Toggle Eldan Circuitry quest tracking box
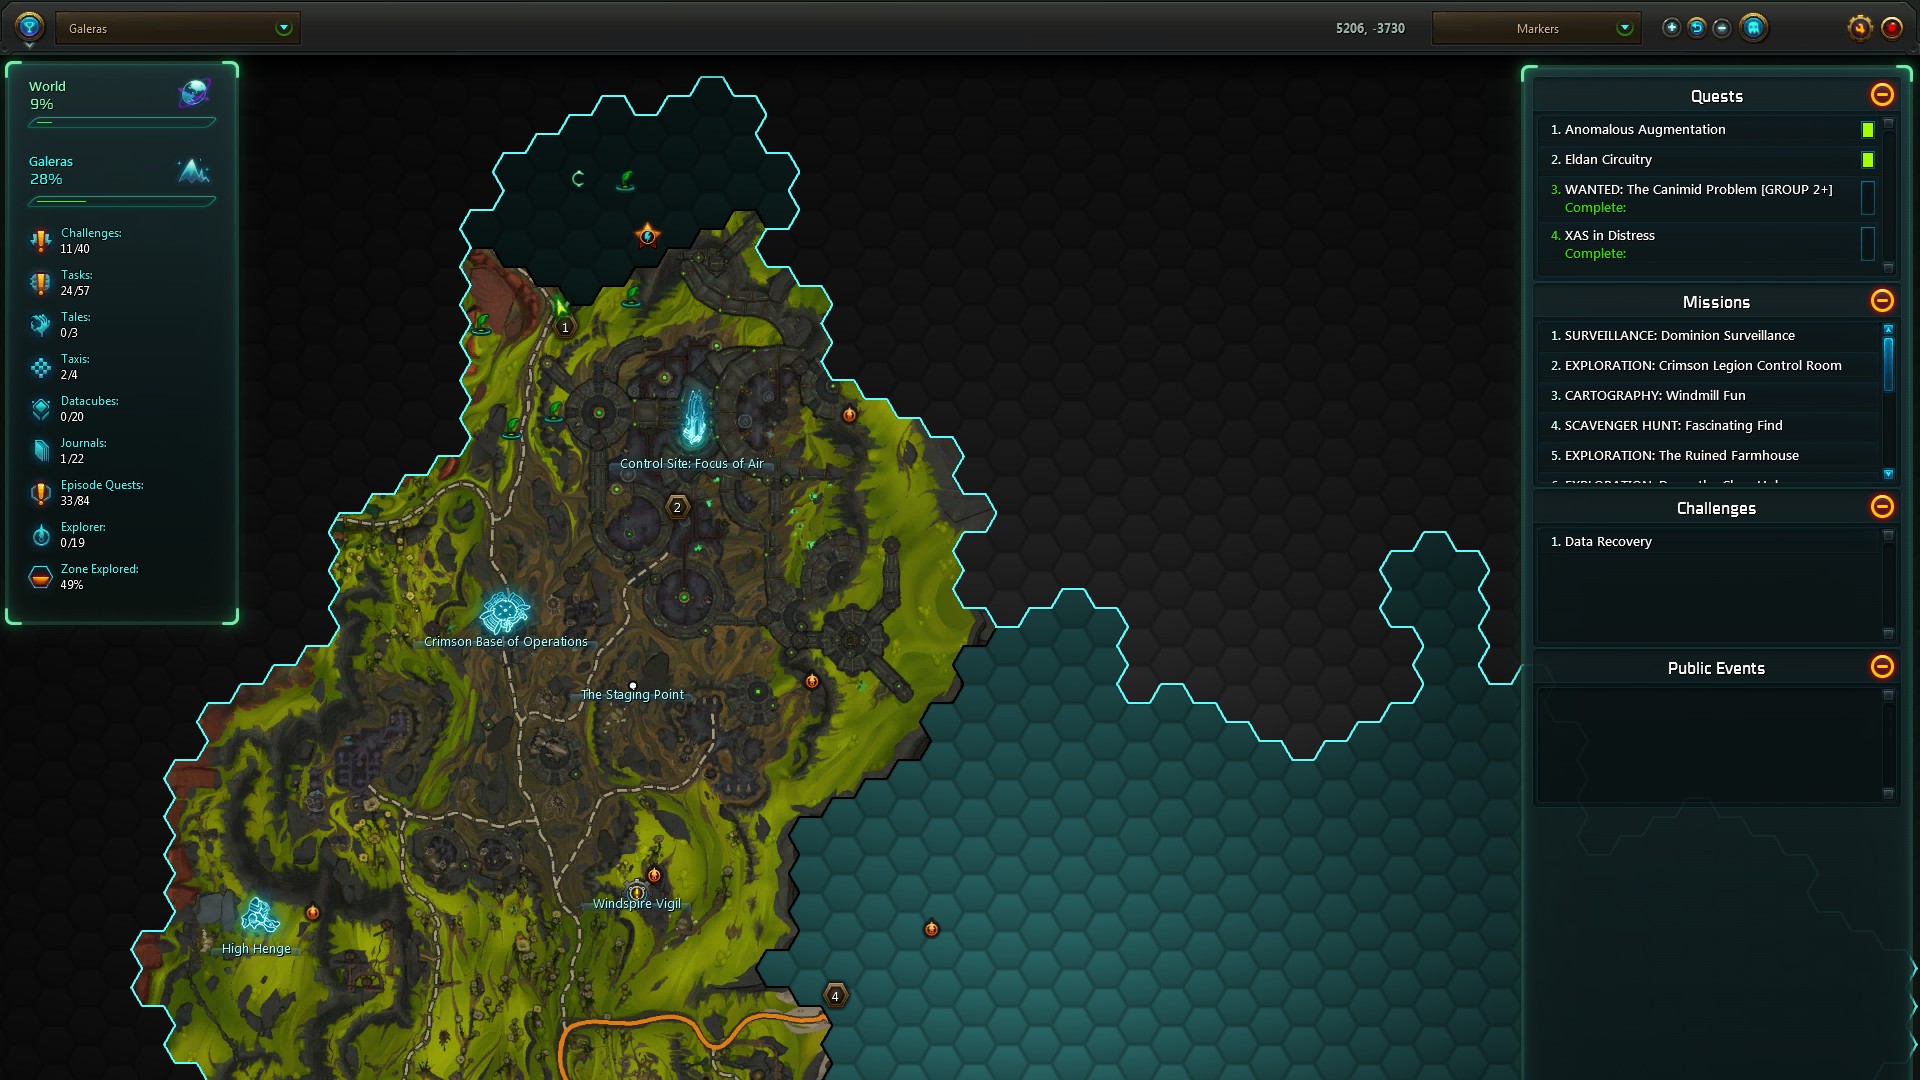1920x1080 pixels. 1867,160
